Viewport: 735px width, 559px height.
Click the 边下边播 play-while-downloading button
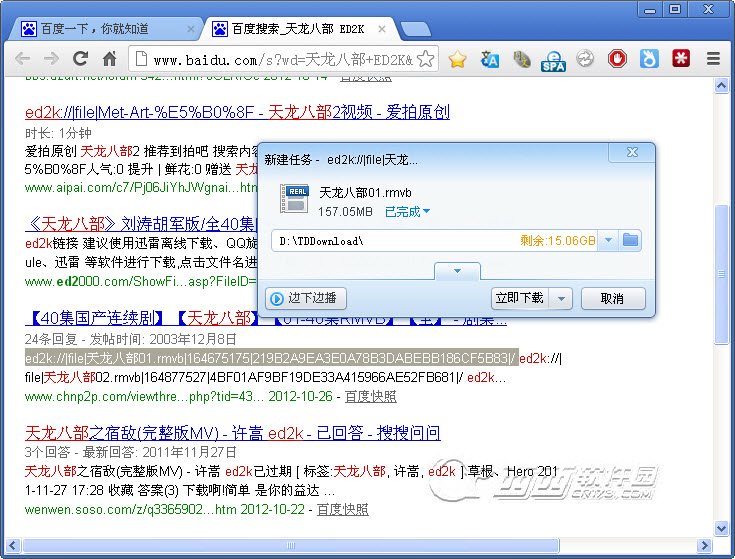point(306,298)
